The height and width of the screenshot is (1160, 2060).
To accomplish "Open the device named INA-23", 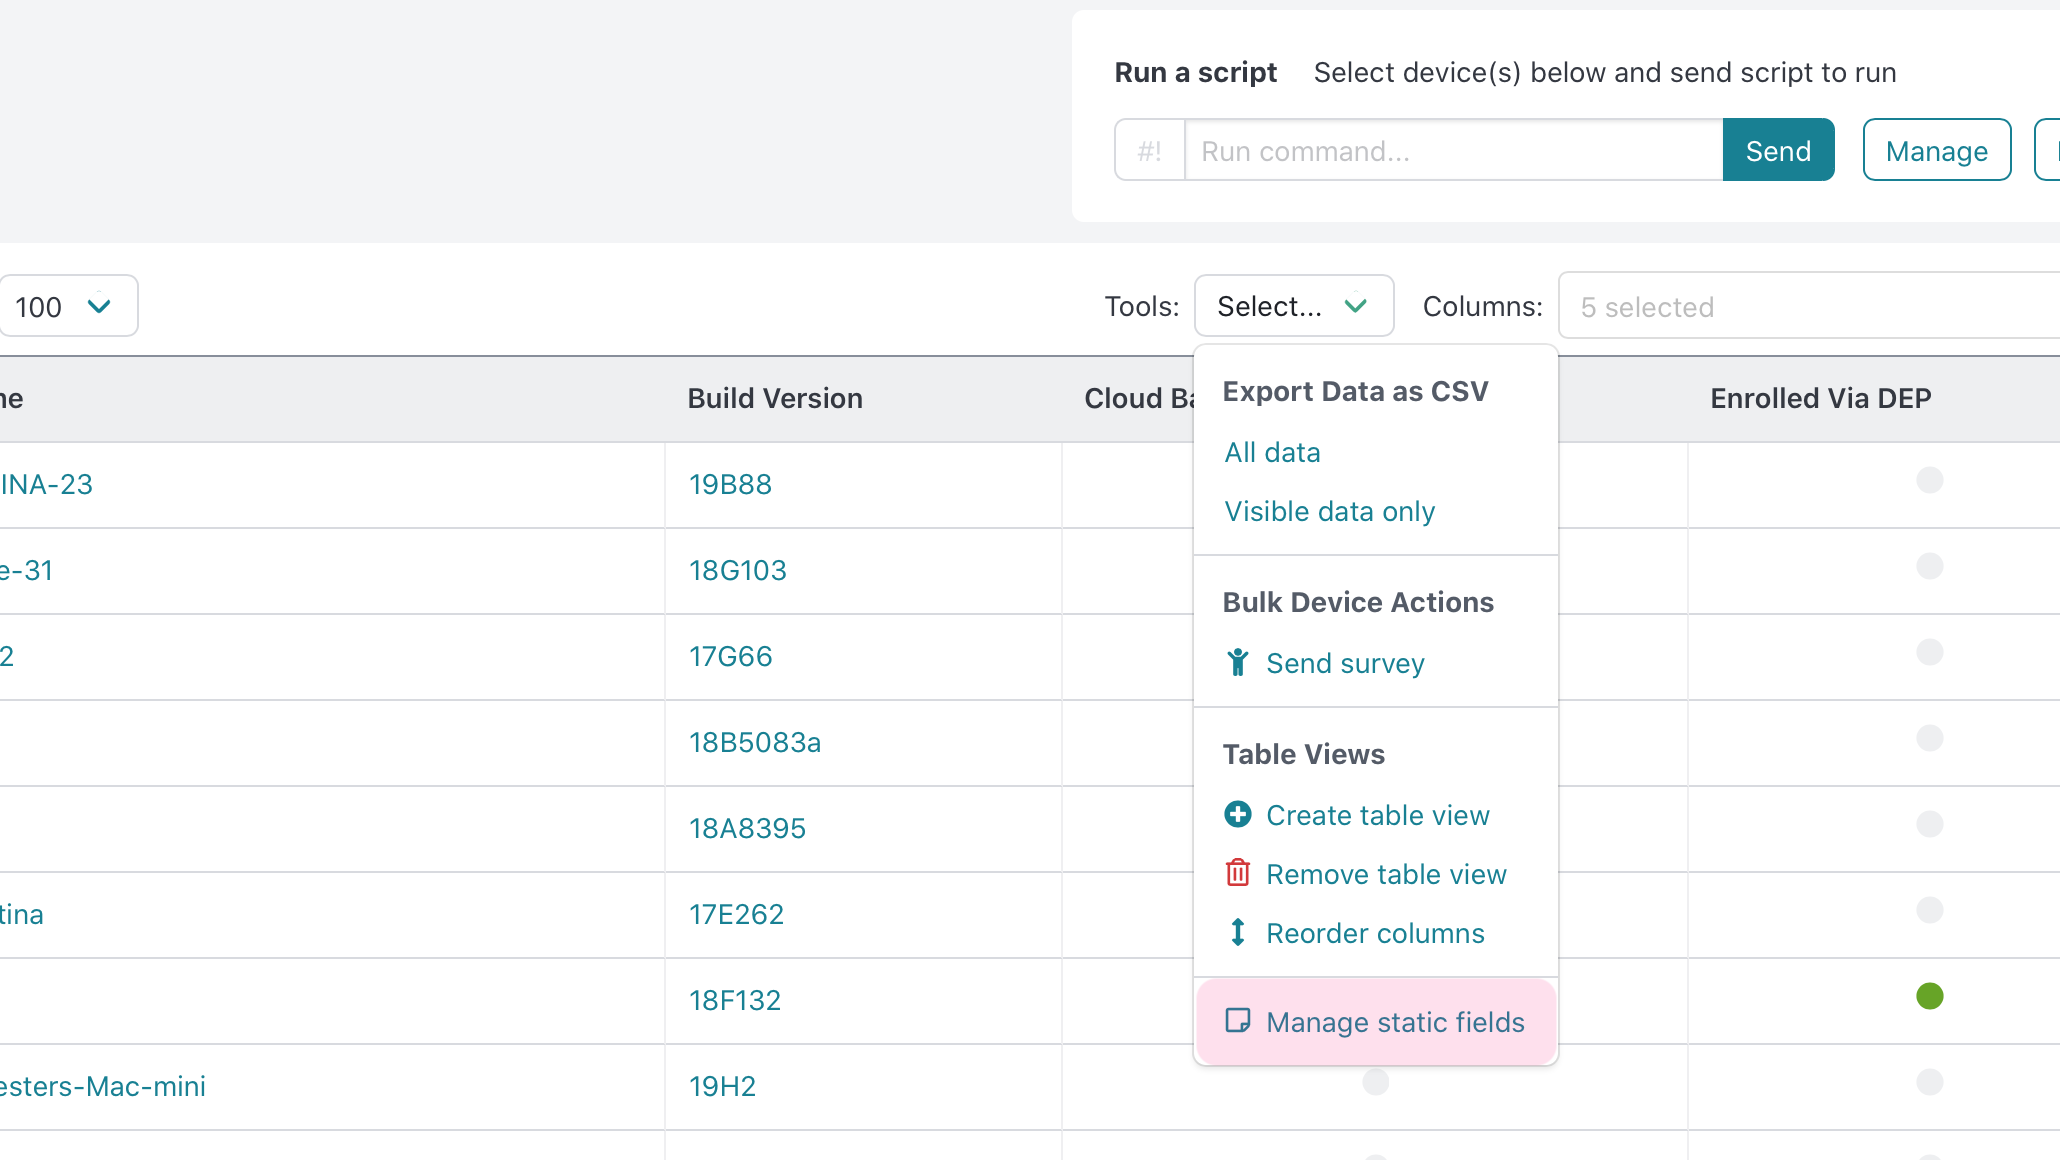I will point(45,484).
